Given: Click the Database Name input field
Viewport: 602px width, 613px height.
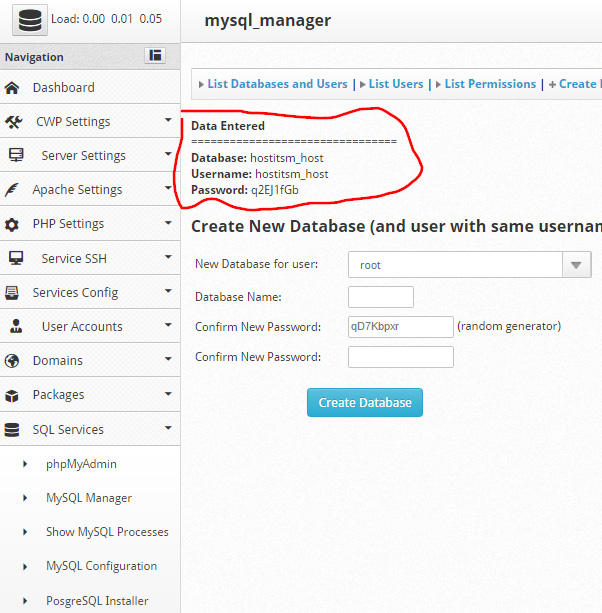Looking at the screenshot, I should click(380, 297).
